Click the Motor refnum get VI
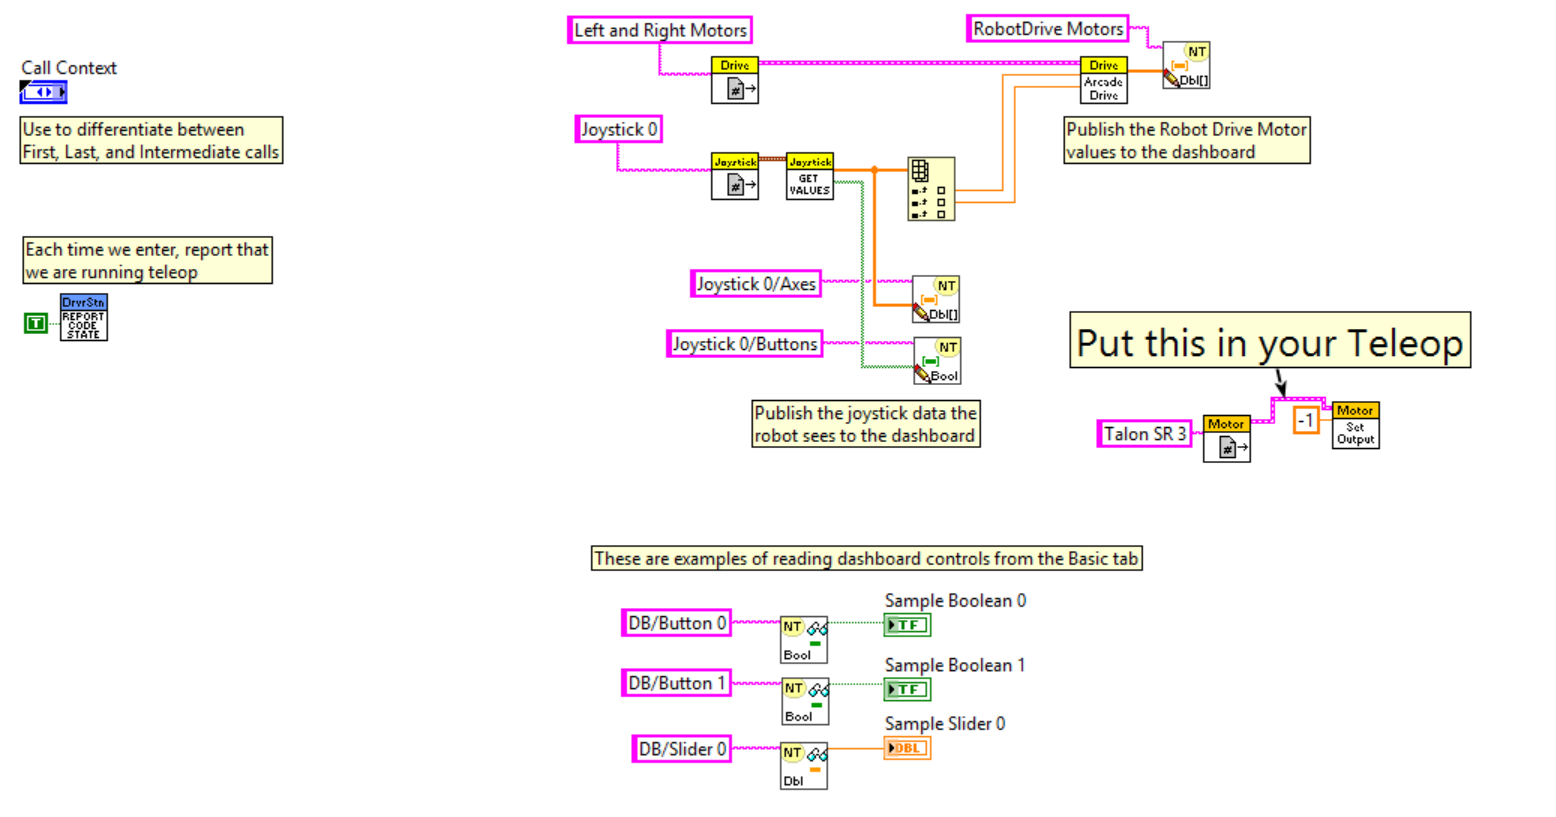Viewport: 1556px width, 817px height. click(x=1227, y=438)
